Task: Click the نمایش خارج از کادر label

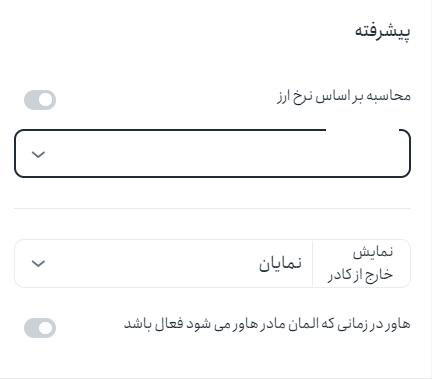Action: point(360,263)
